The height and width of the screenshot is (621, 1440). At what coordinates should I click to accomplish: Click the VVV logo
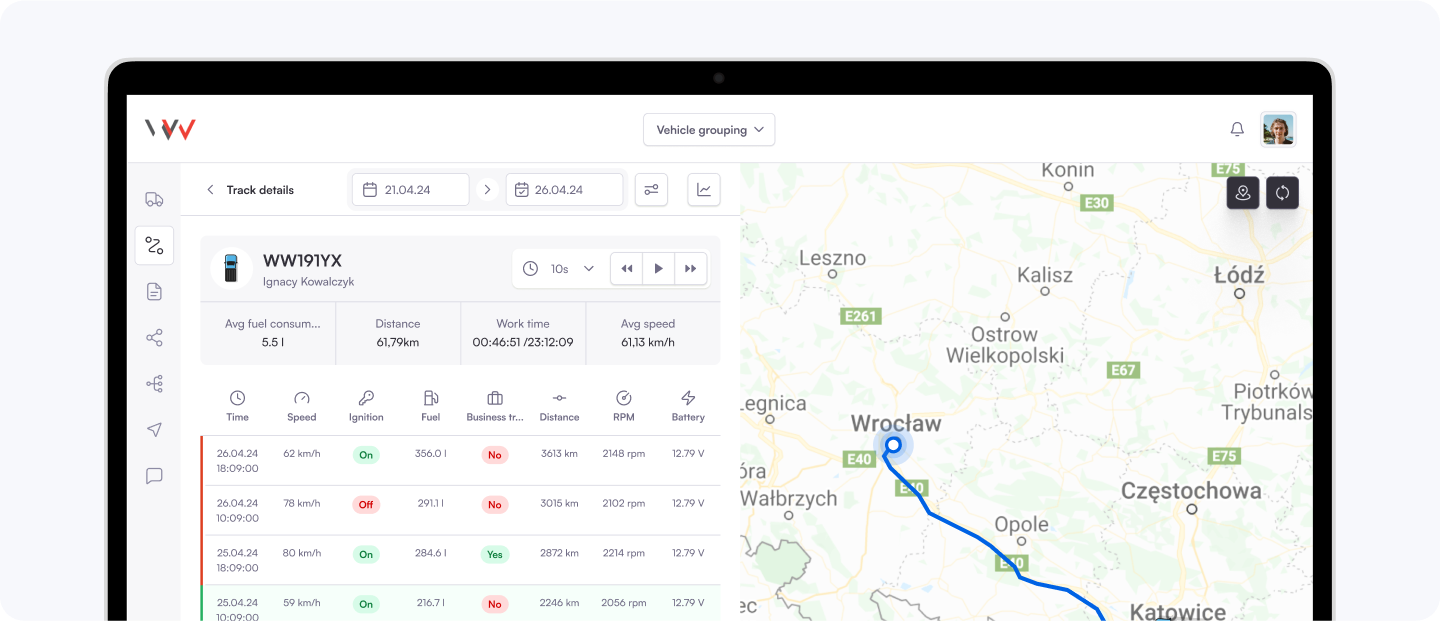tap(170, 129)
